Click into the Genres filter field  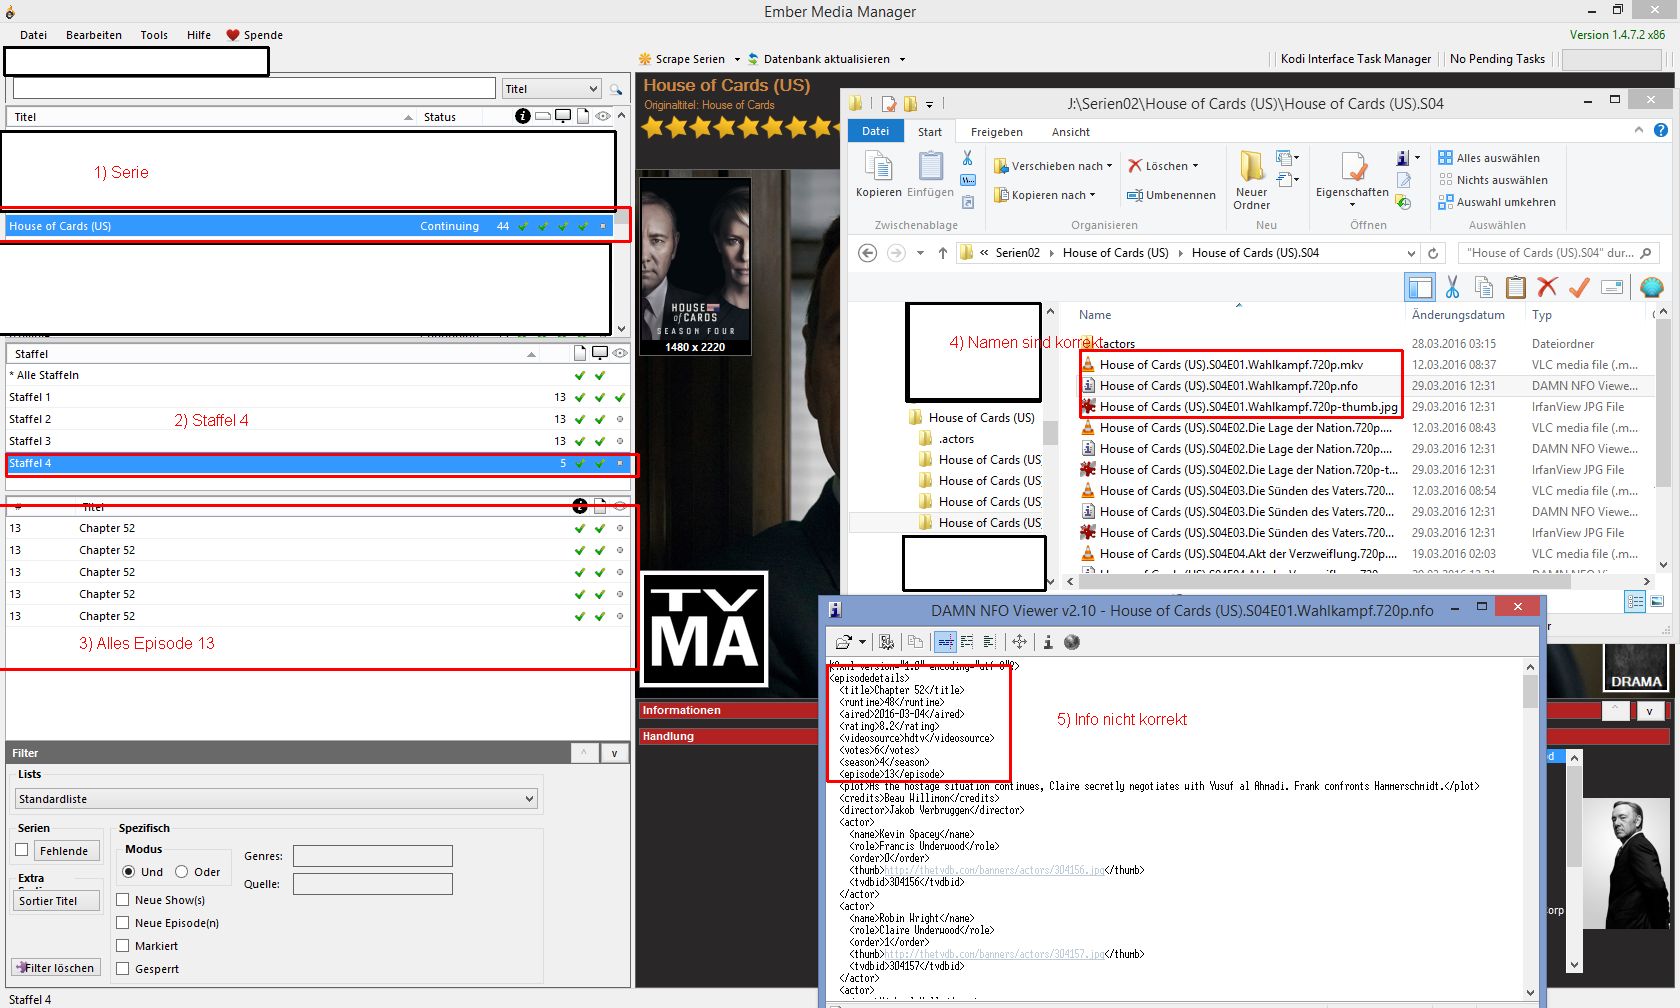pos(373,856)
